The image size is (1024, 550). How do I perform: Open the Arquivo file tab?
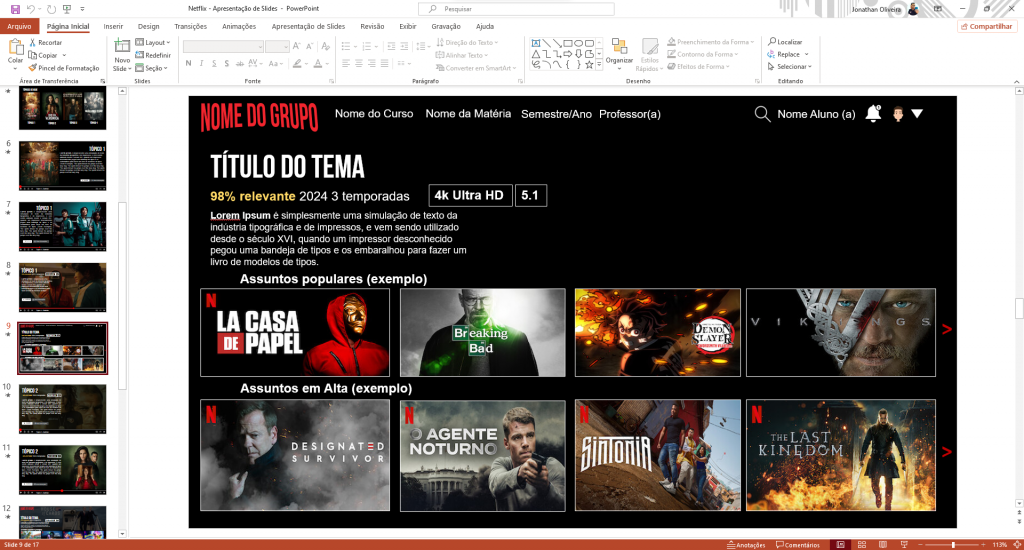pyautogui.click(x=20, y=26)
